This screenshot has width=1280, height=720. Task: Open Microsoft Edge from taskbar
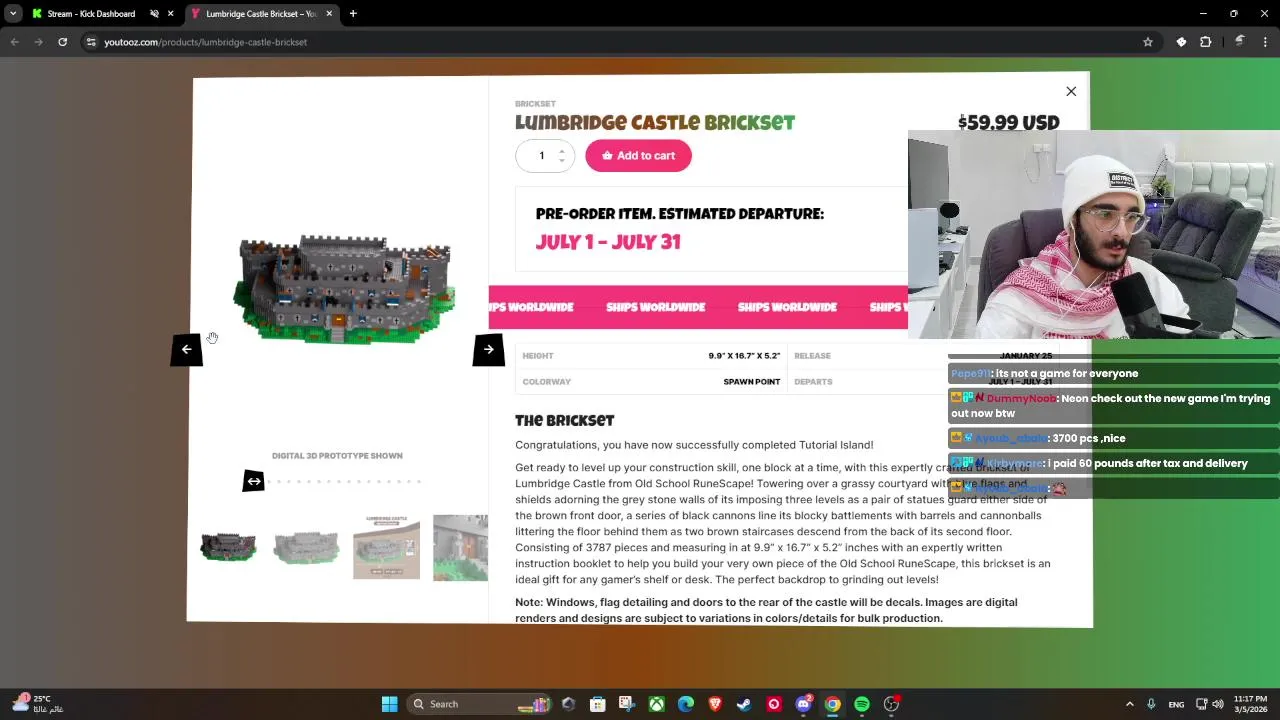click(685, 704)
